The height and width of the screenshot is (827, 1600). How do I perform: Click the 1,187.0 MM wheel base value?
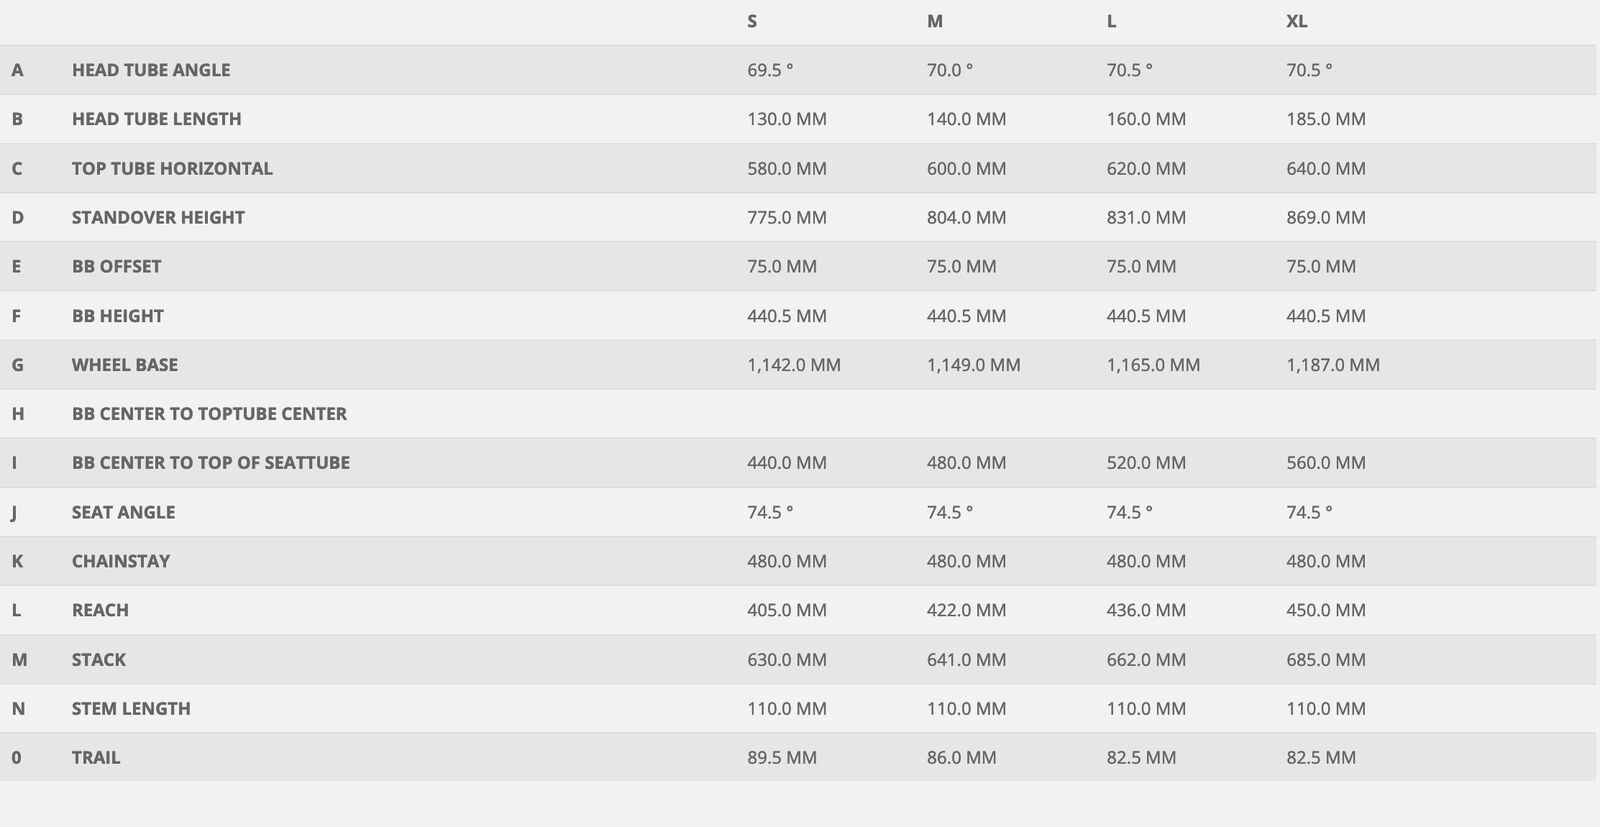tap(1333, 365)
